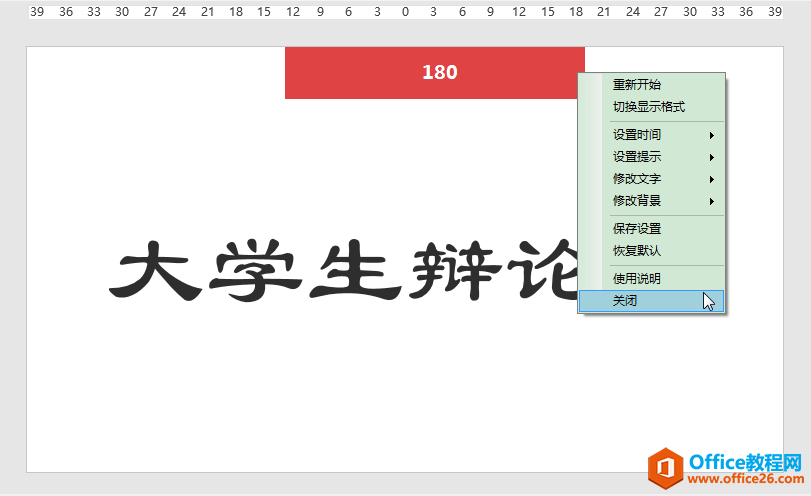Click 保存设置 in the menu
The height and width of the screenshot is (496, 811).
[x=652, y=229]
